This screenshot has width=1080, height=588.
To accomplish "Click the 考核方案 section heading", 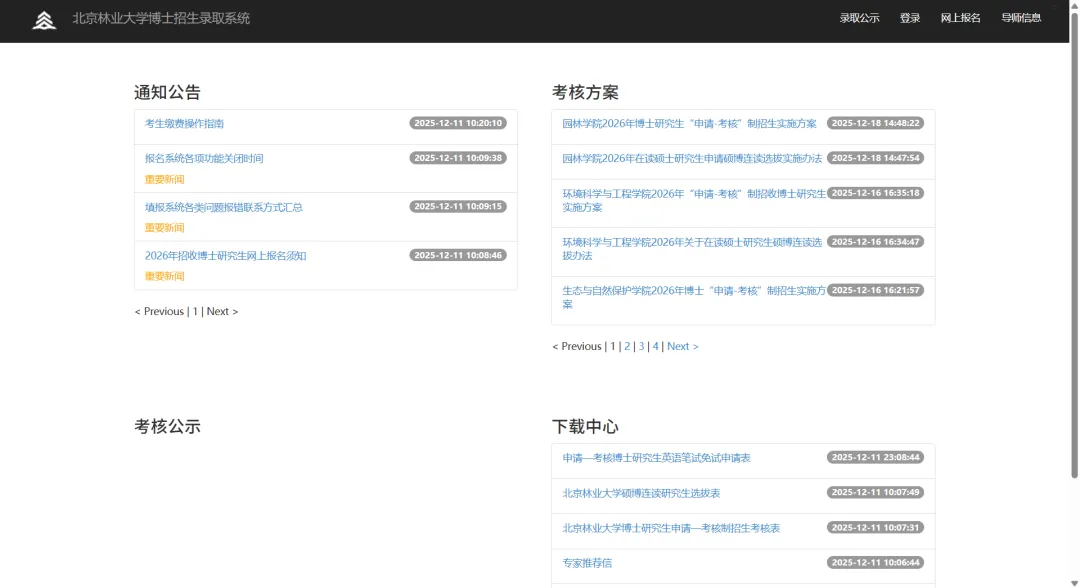I will (x=585, y=92).
